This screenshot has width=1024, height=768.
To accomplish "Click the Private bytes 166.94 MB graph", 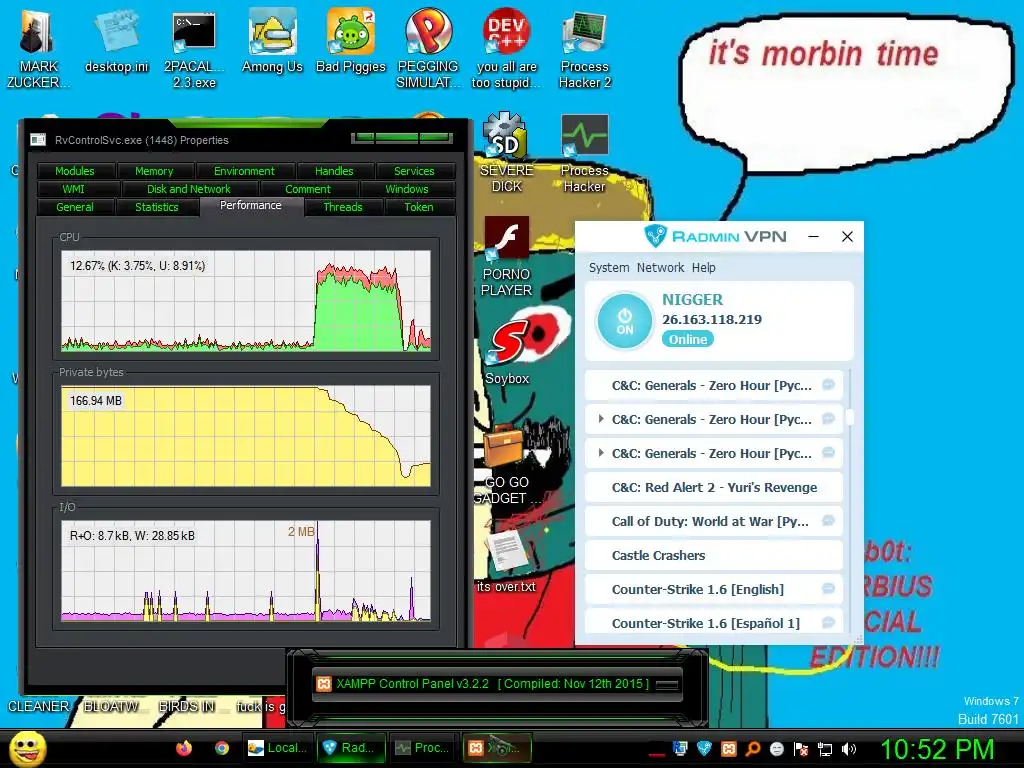I will point(246,436).
